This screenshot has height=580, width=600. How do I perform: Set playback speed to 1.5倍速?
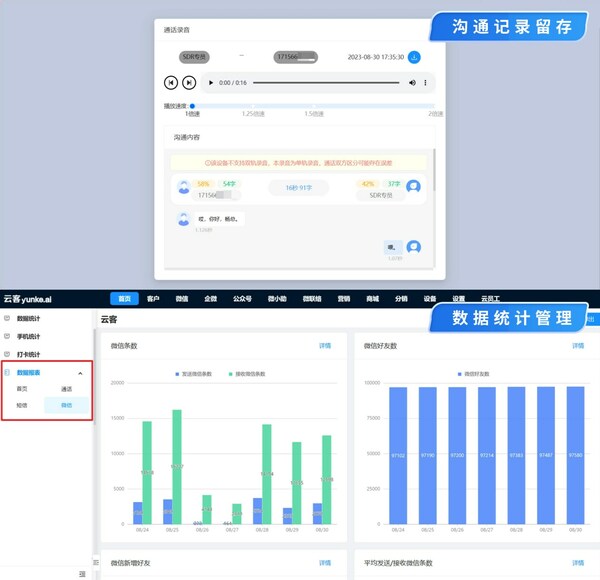point(314,114)
